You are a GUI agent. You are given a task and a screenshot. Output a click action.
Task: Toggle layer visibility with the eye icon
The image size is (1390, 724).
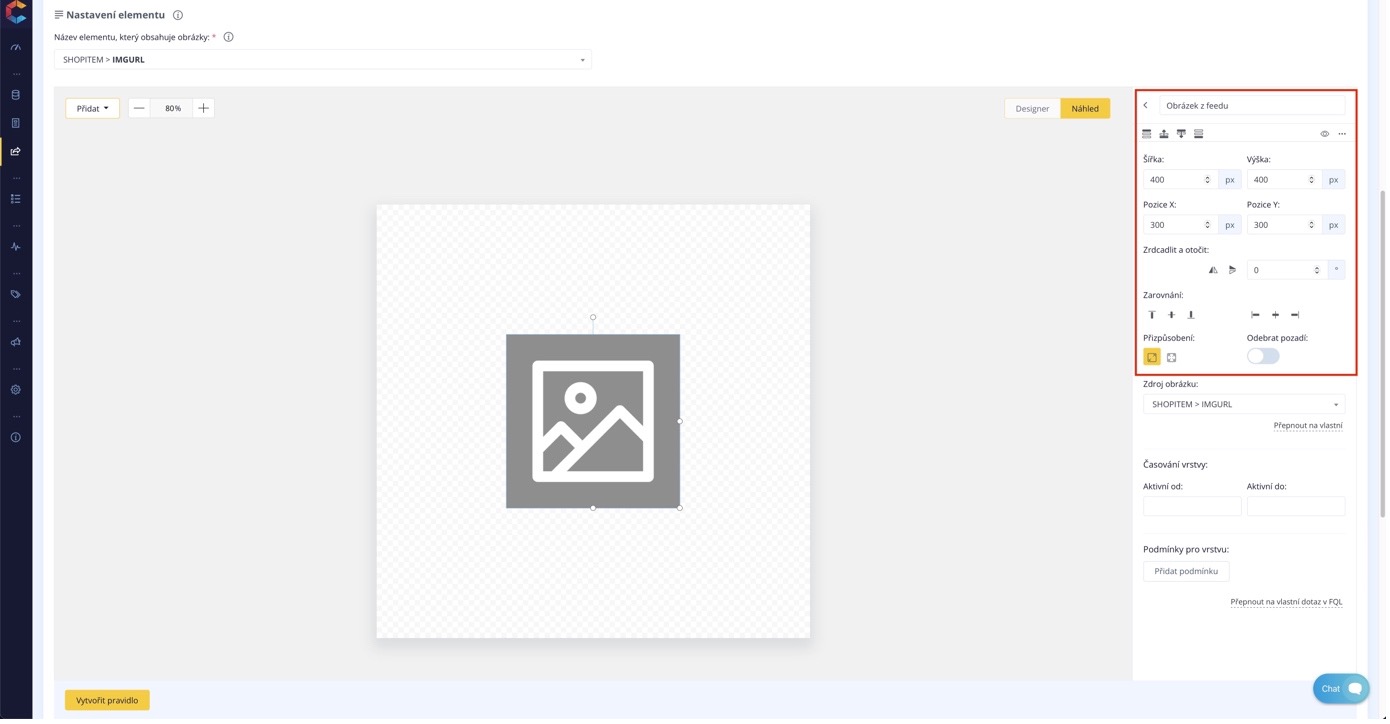(x=1327, y=134)
